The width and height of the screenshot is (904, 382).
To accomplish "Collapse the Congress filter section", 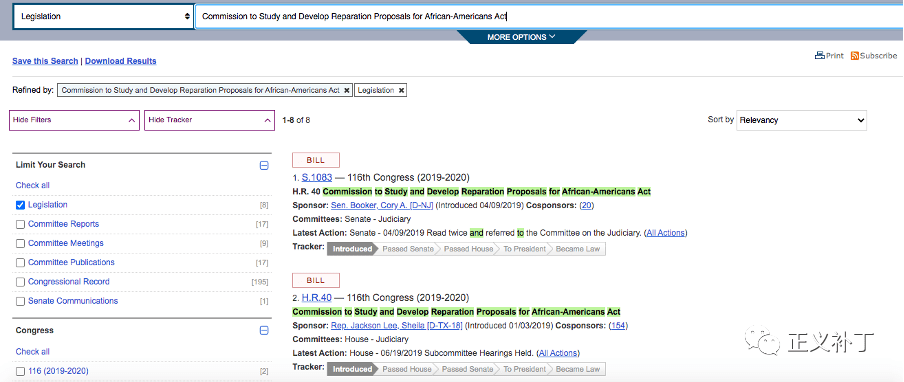I will point(264,331).
